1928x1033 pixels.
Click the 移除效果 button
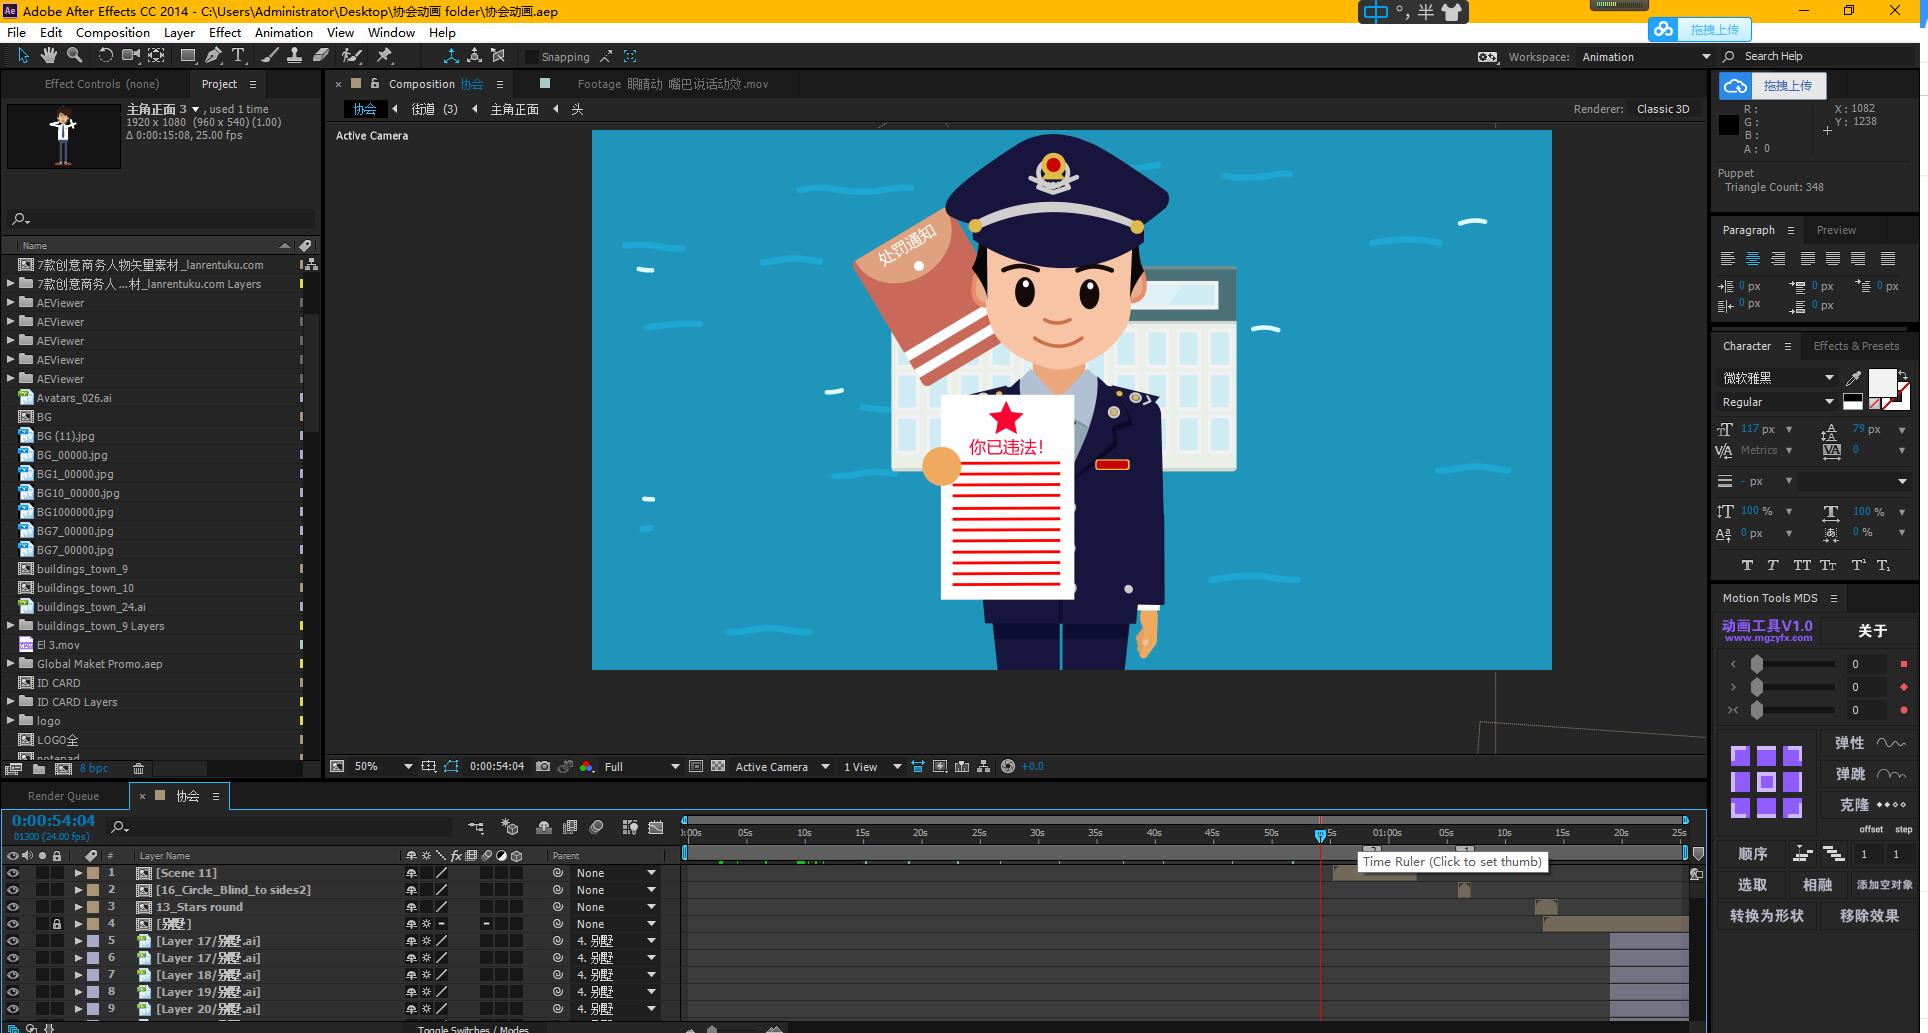pyautogui.click(x=1869, y=916)
